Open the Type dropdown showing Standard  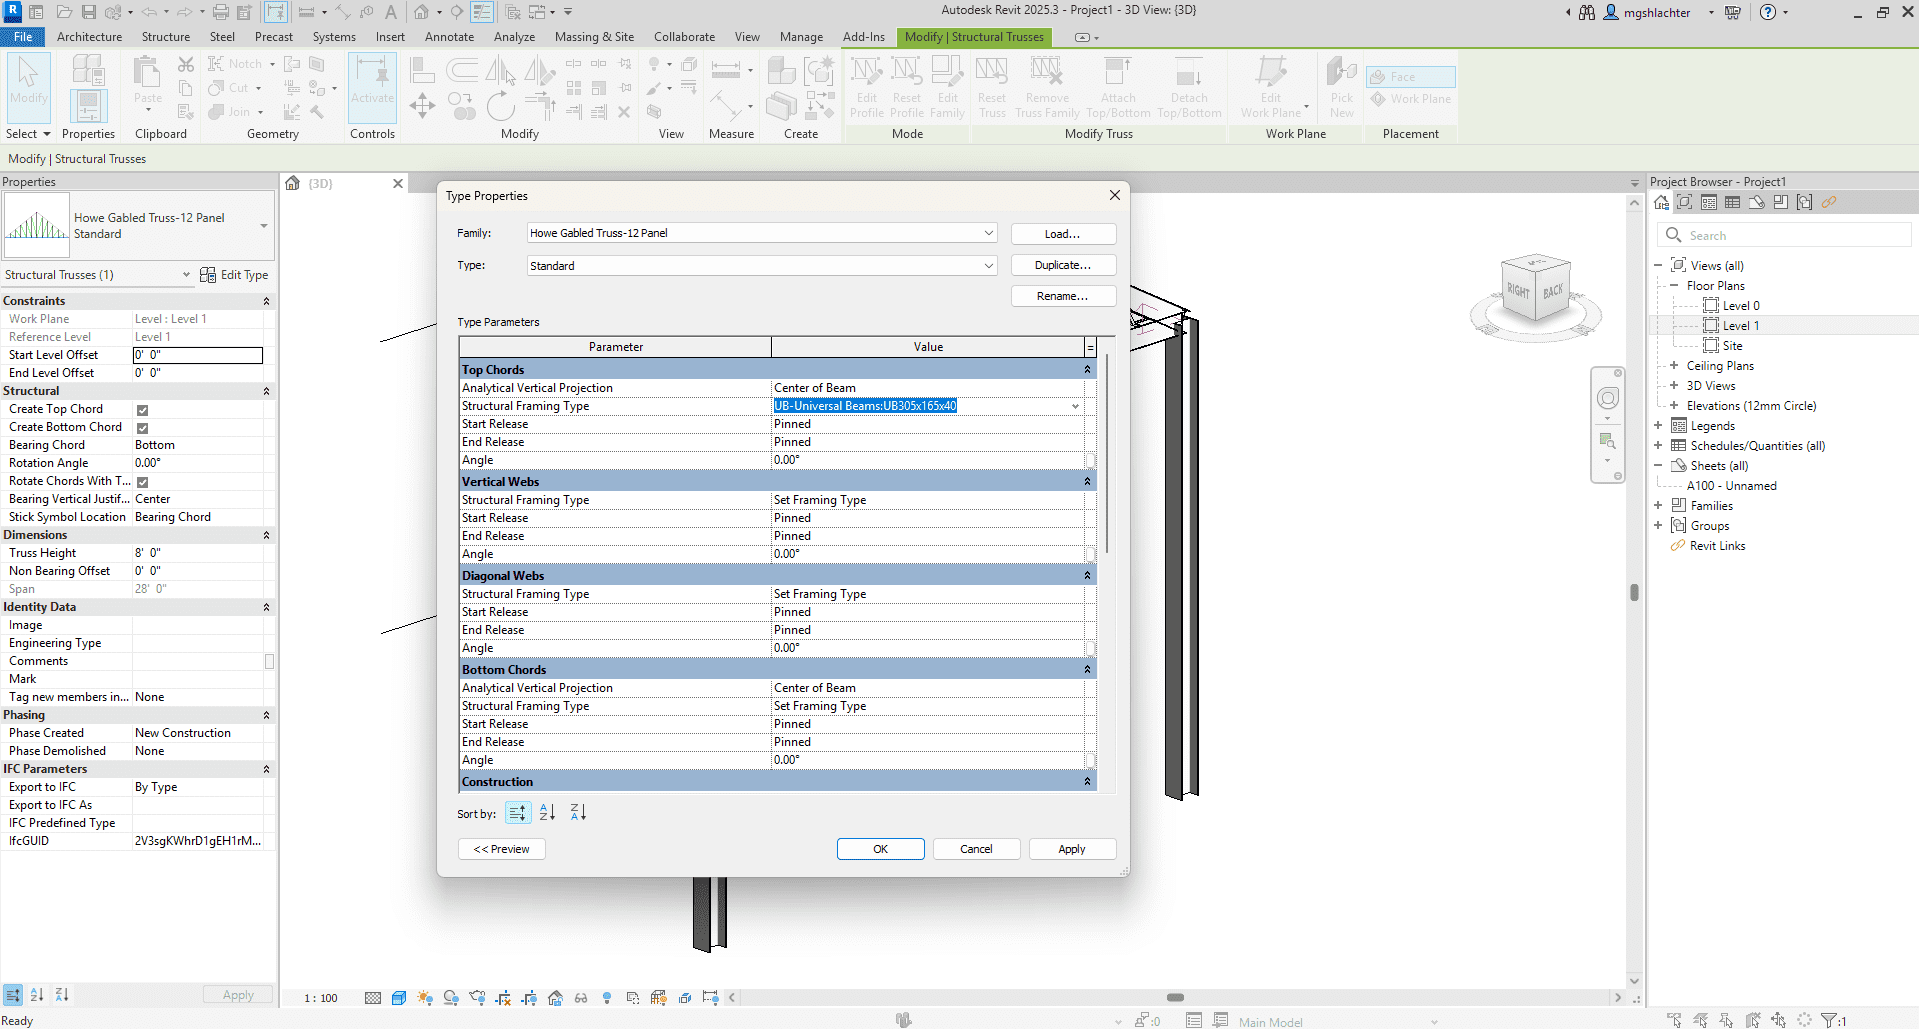pos(988,266)
